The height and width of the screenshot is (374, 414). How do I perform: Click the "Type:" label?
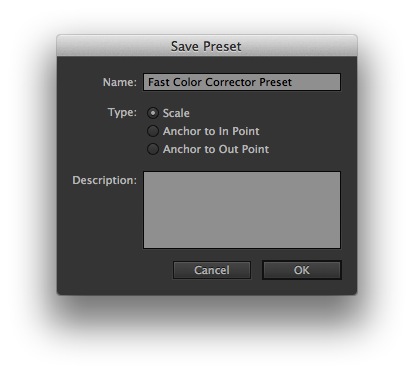point(122,112)
